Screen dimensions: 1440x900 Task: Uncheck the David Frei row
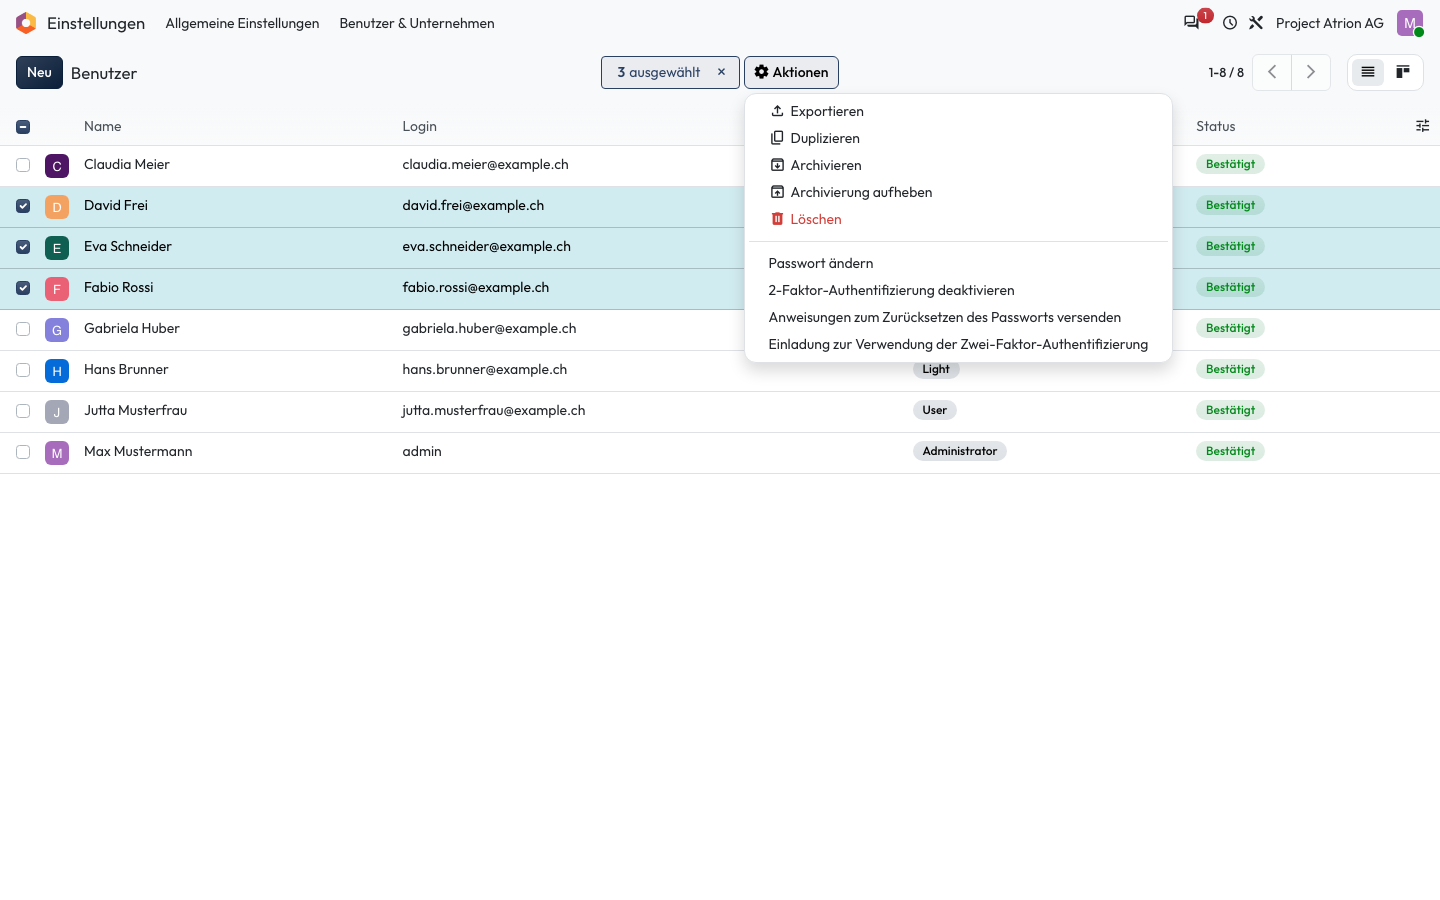23,206
